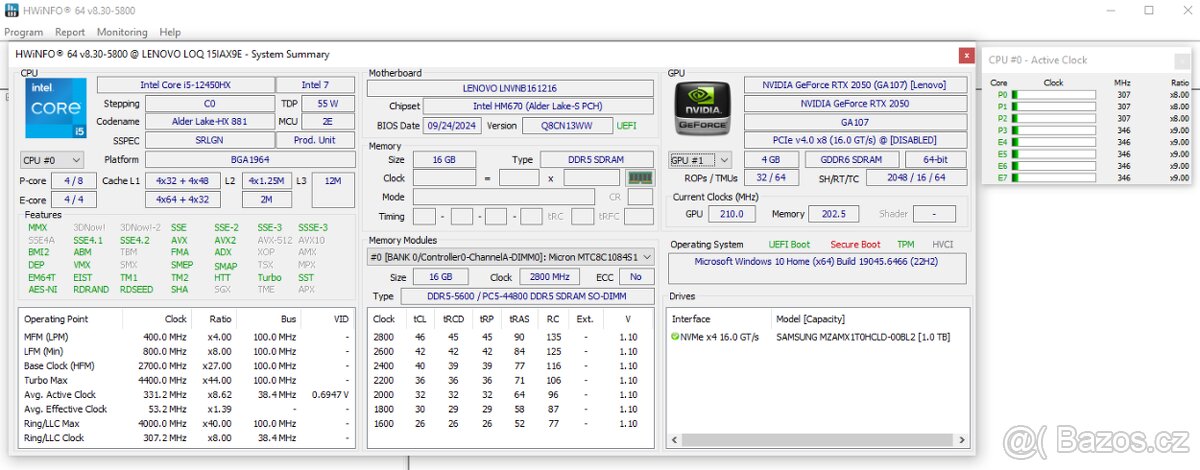This screenshot has height=470, width=1200.
Task: Select the Ring/LLC Max row
Action: tap(187, 424)
